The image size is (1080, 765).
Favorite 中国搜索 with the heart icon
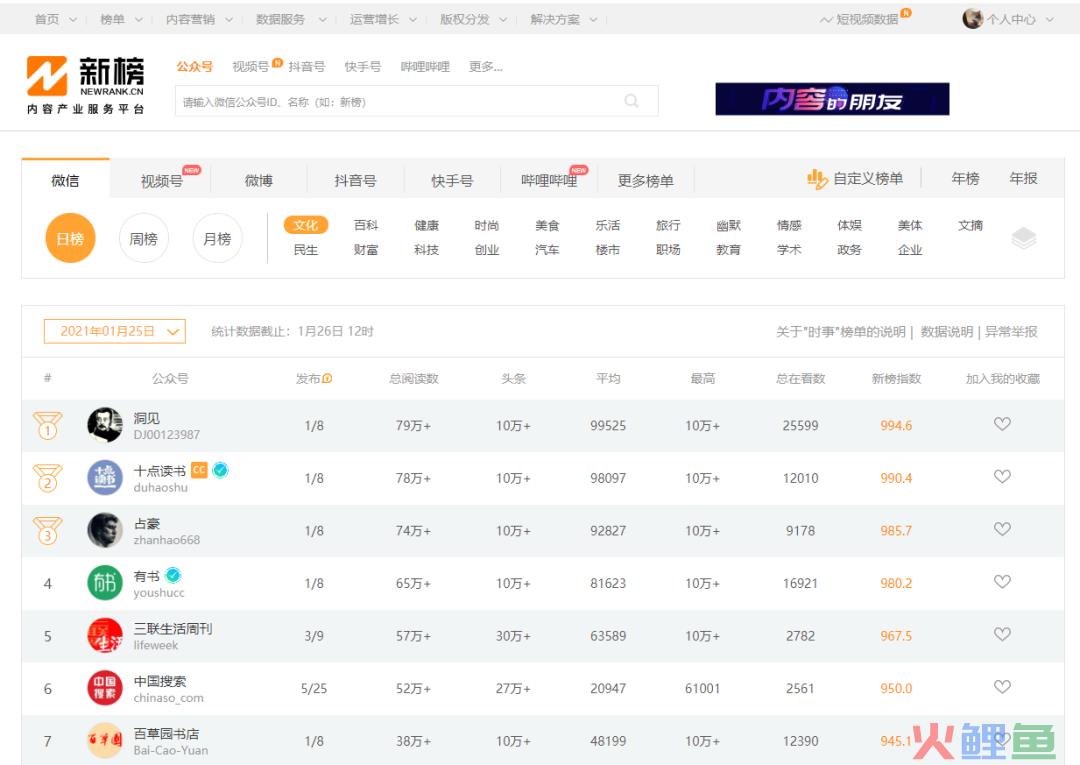[x=1002, y=687]
